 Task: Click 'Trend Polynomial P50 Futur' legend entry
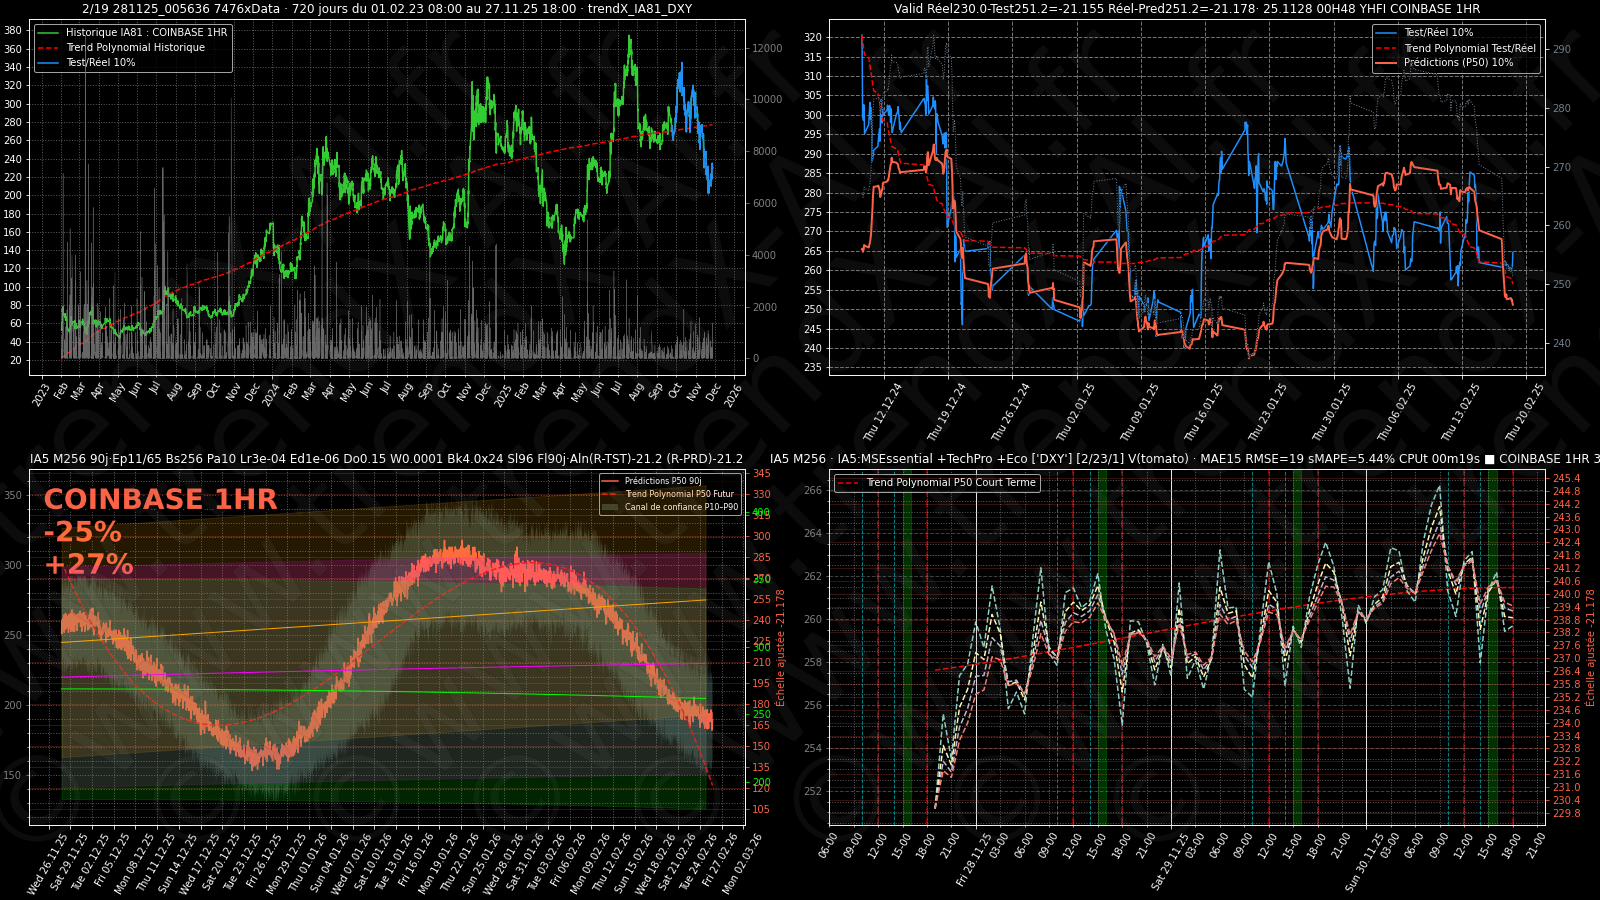point(679,494)
